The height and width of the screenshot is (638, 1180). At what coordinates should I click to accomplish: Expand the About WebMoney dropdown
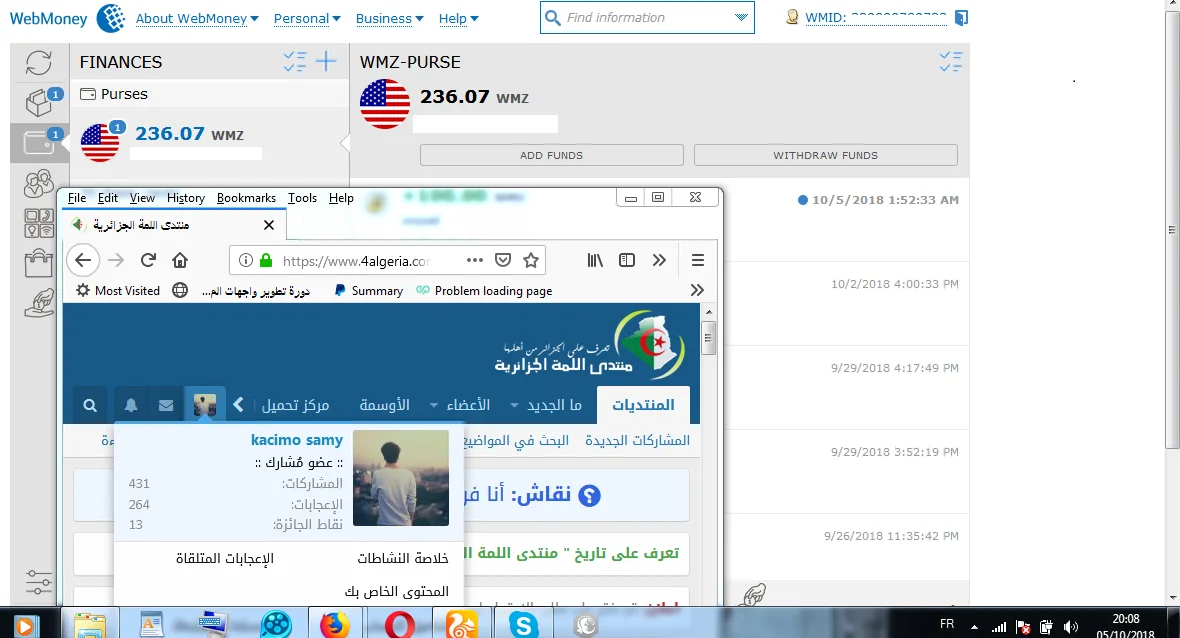pyautogui.click(x=197, y=18)
